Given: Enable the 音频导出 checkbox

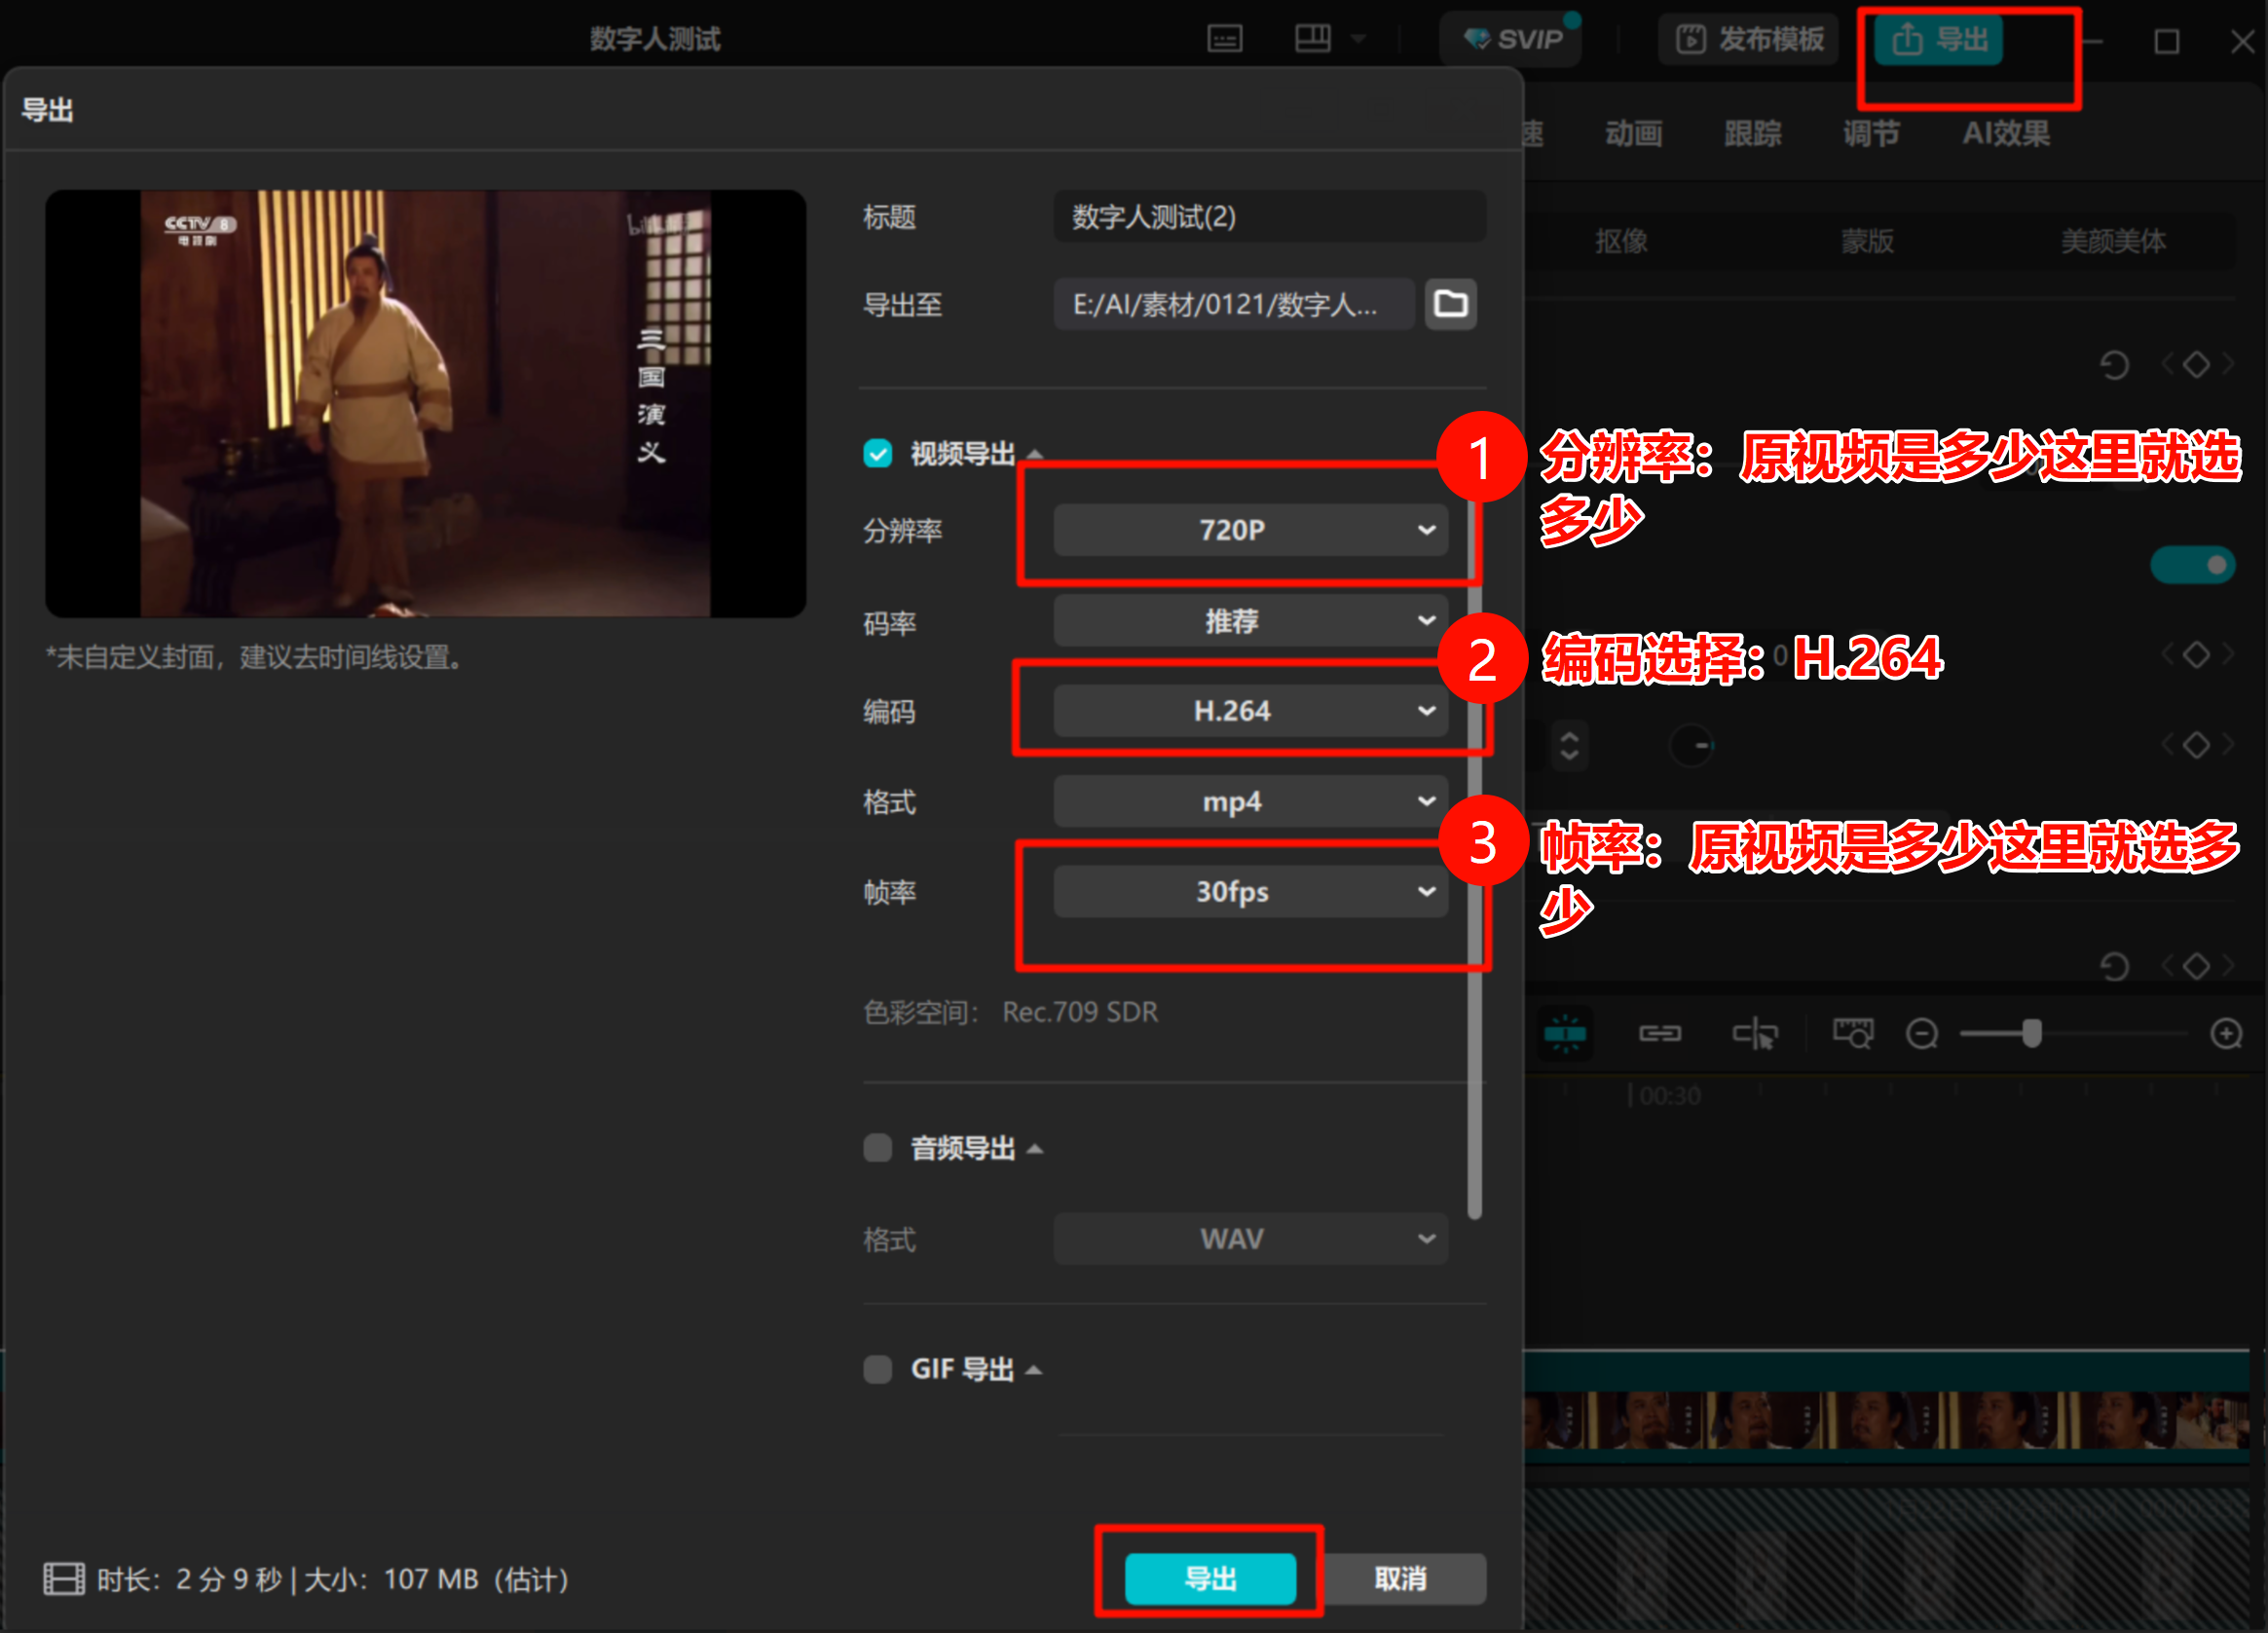Looking at the screenshot, I should [877, 1148].
